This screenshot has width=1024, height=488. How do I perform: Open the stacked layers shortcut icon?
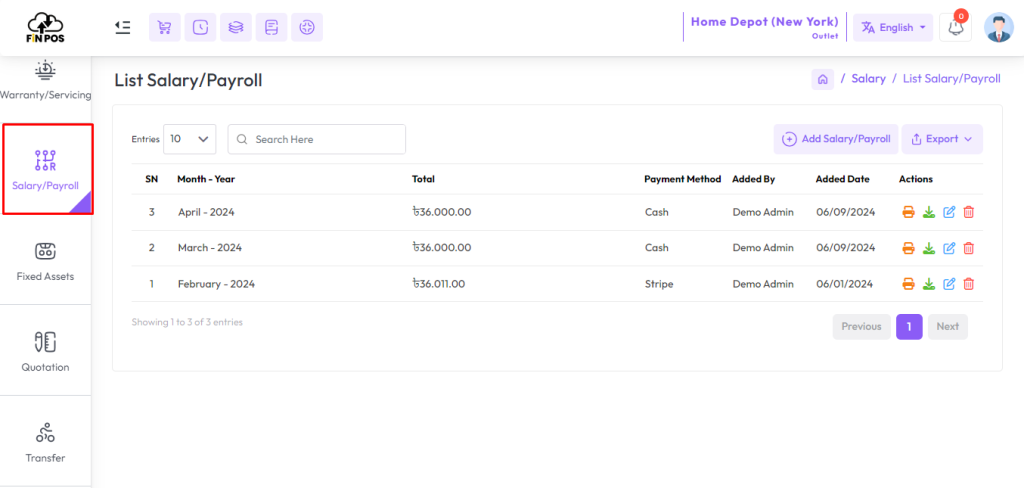pos(236,27)
